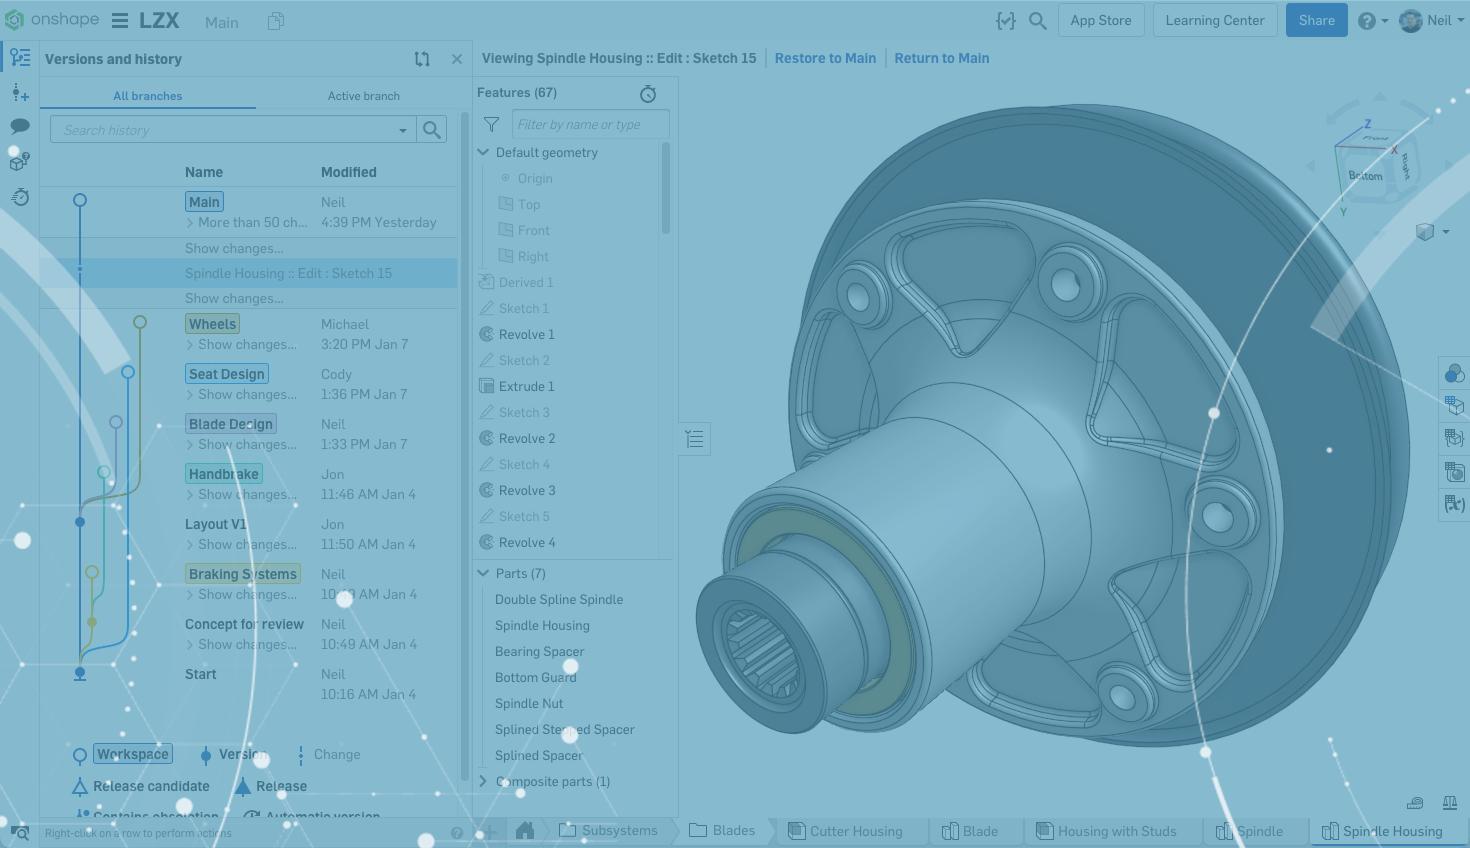Expand the Composite parts group

[484, 782]
